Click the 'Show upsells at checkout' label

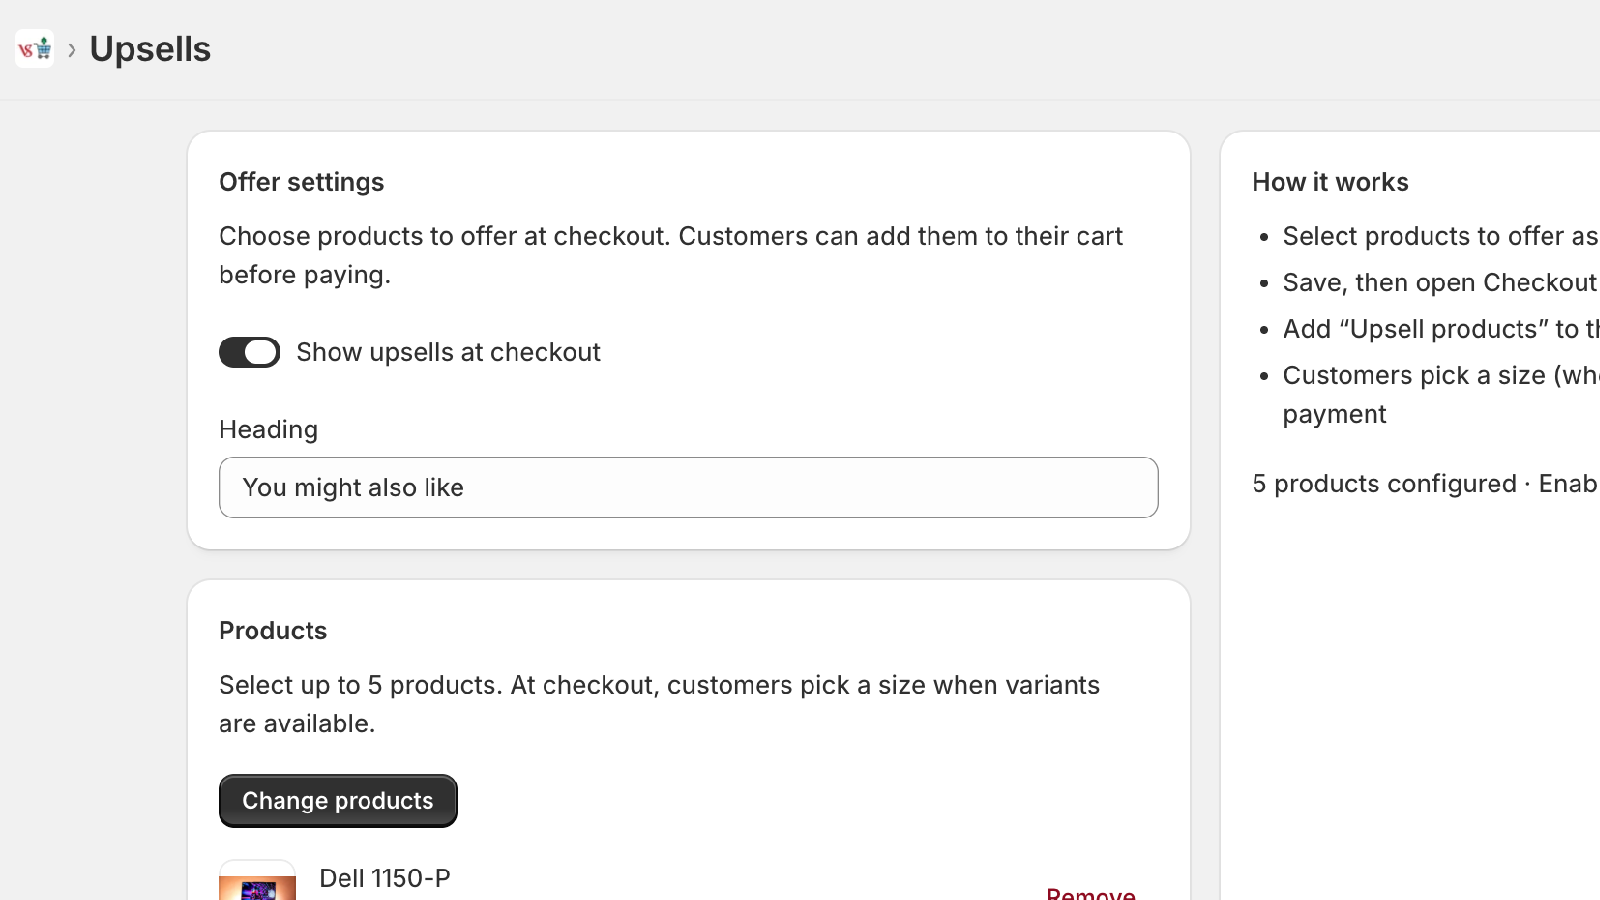point(448,352)
